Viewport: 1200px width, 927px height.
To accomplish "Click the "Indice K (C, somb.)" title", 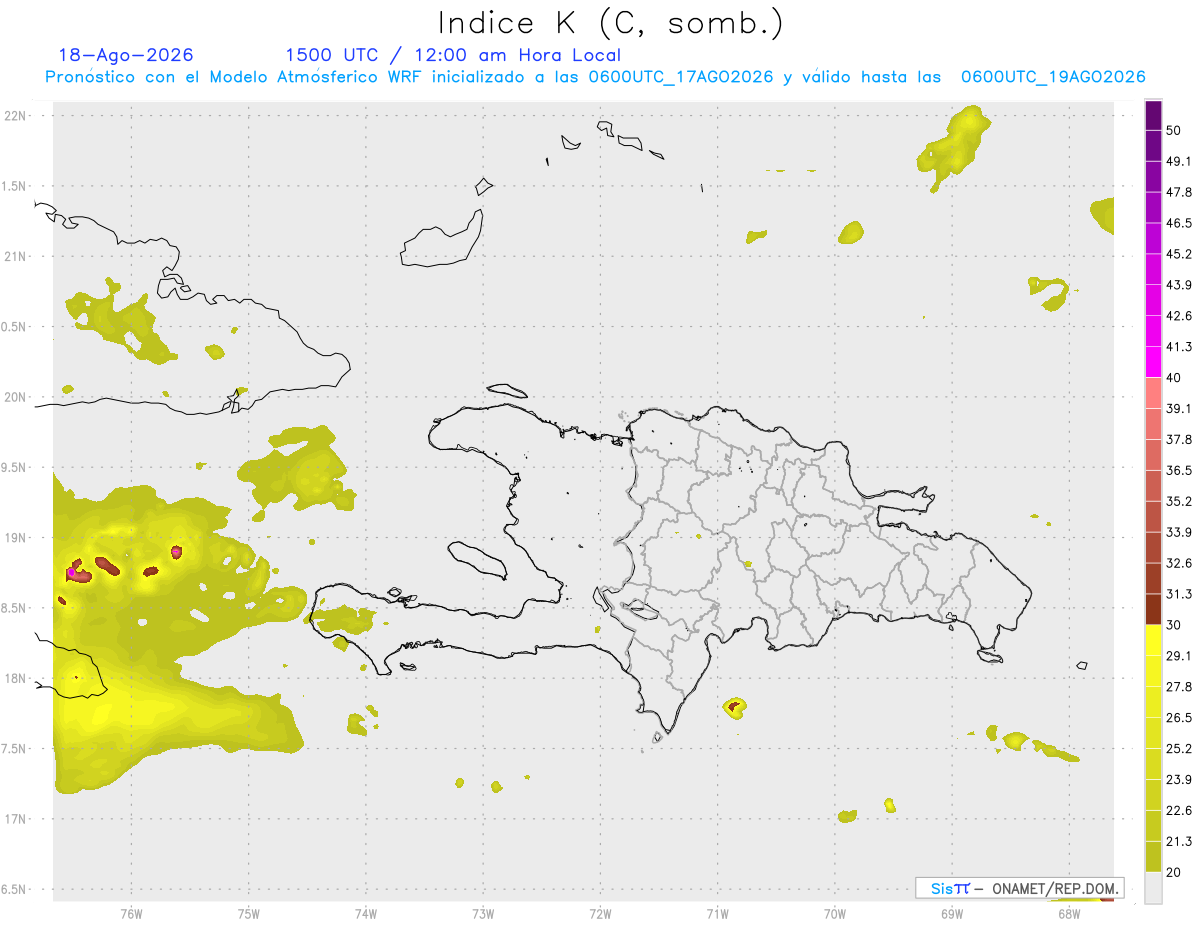I will (611, 23).
